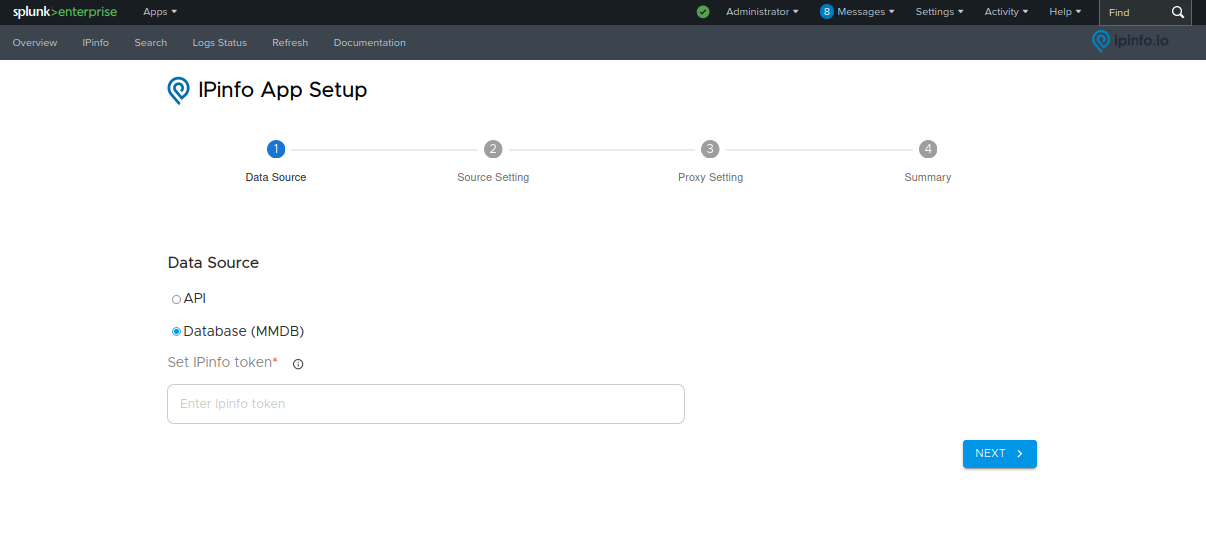
Task: Click the Splunk enterprise logo
Action: (x=65, y=12)
